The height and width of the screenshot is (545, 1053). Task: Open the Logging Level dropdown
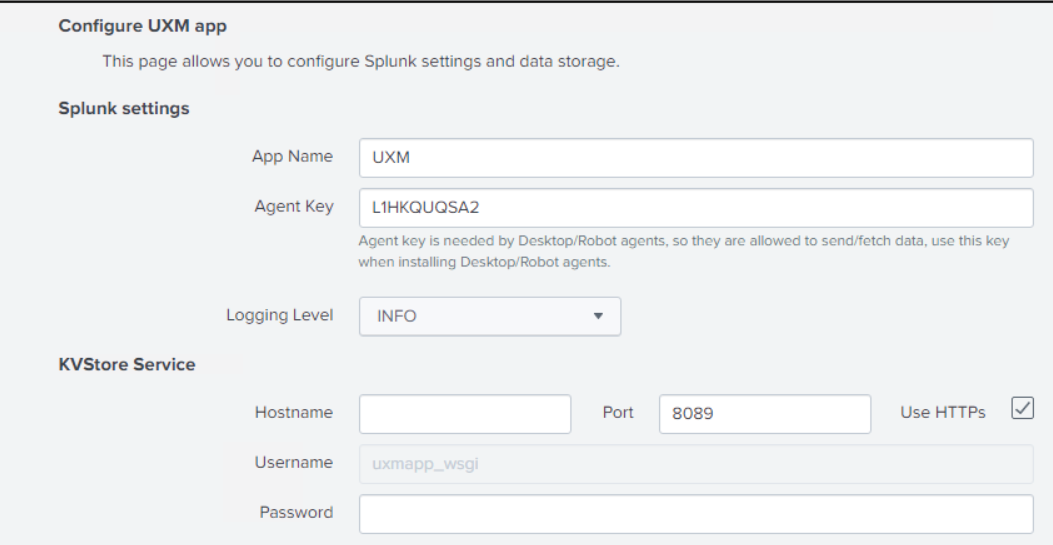click(x=490, y=316)
